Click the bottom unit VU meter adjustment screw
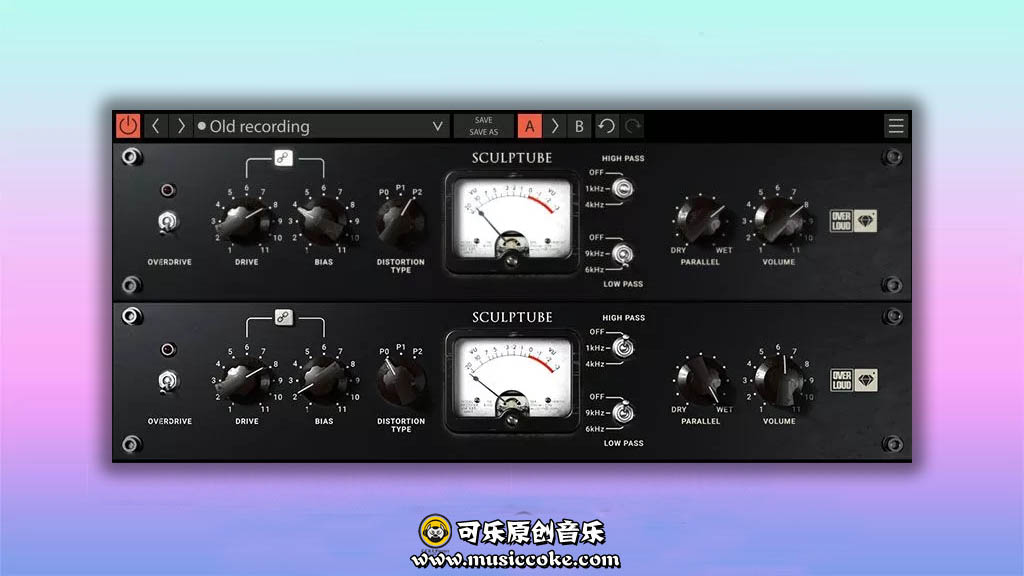The image size is (1024, 576). (x=511, y=420)
